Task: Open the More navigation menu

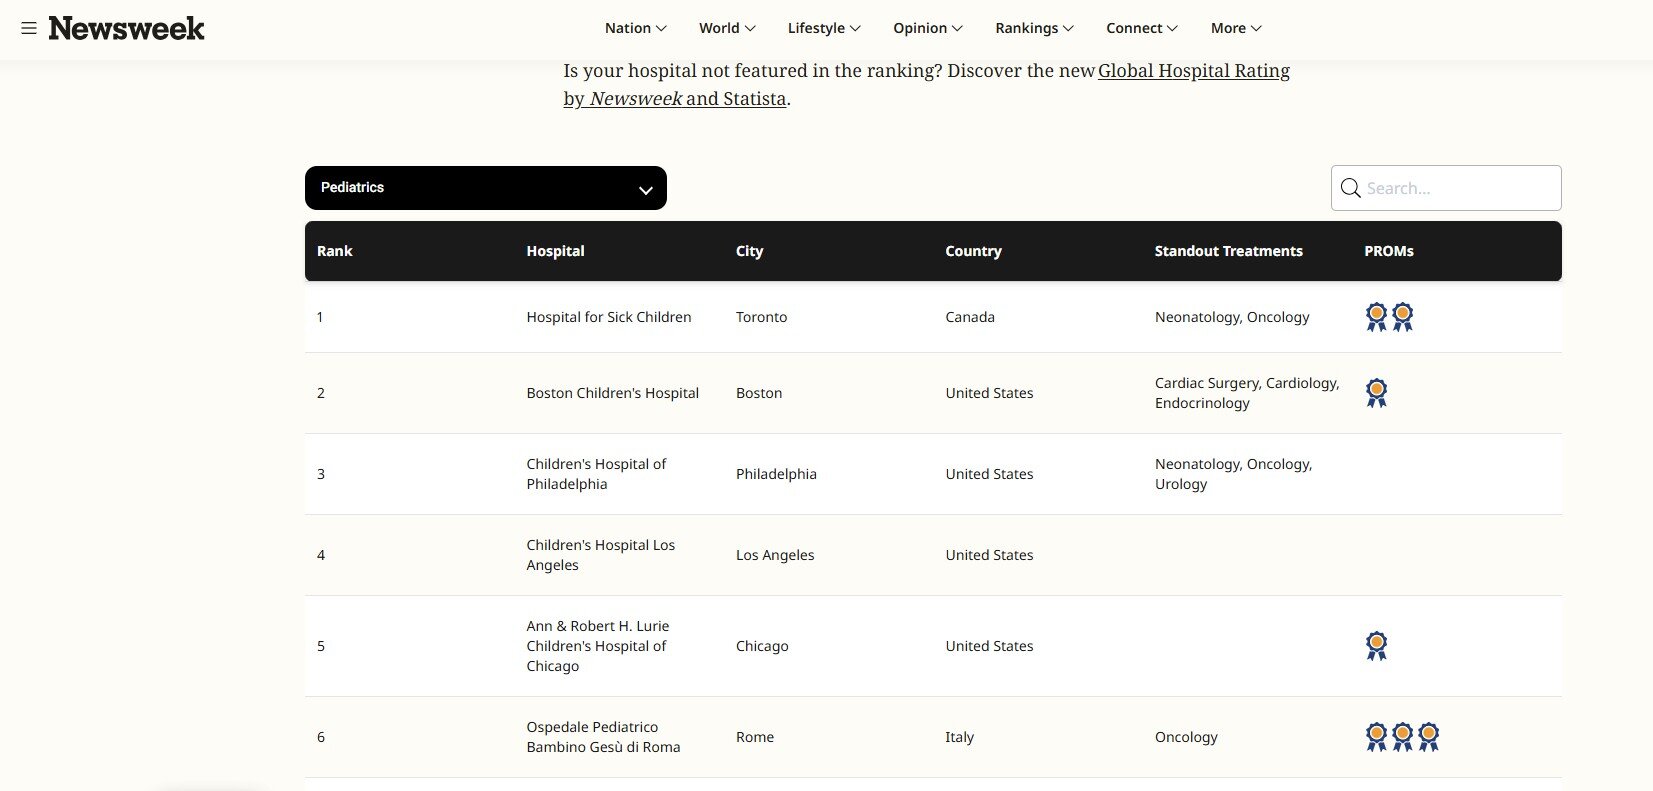Action: point(1236,28)
